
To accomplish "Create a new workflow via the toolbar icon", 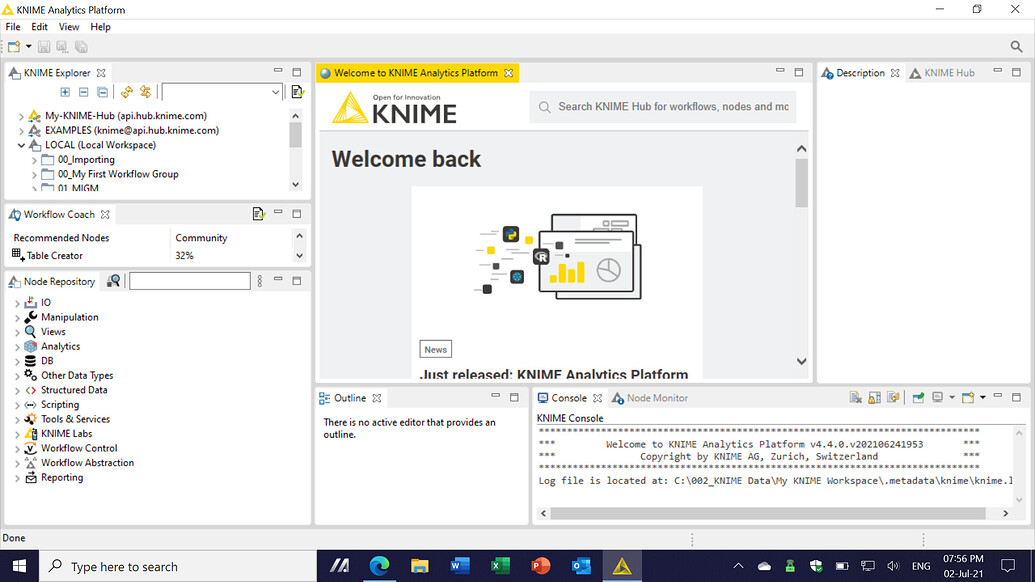I will click(12, 45).
